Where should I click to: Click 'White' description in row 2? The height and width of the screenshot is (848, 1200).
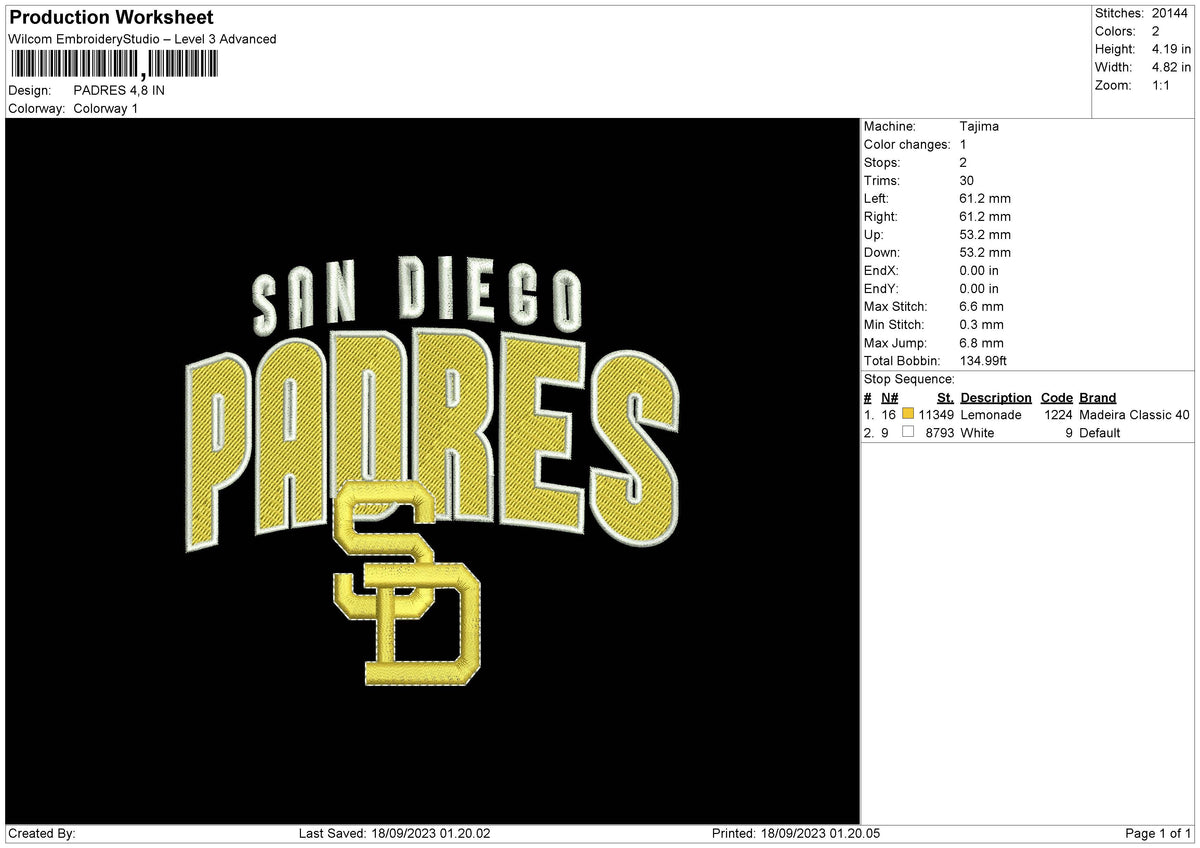(x=977, y=433)
